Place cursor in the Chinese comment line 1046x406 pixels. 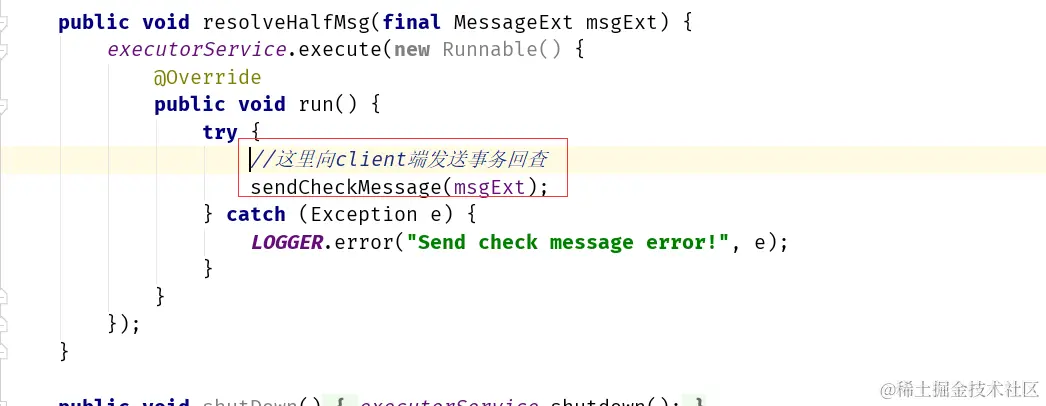399,160
